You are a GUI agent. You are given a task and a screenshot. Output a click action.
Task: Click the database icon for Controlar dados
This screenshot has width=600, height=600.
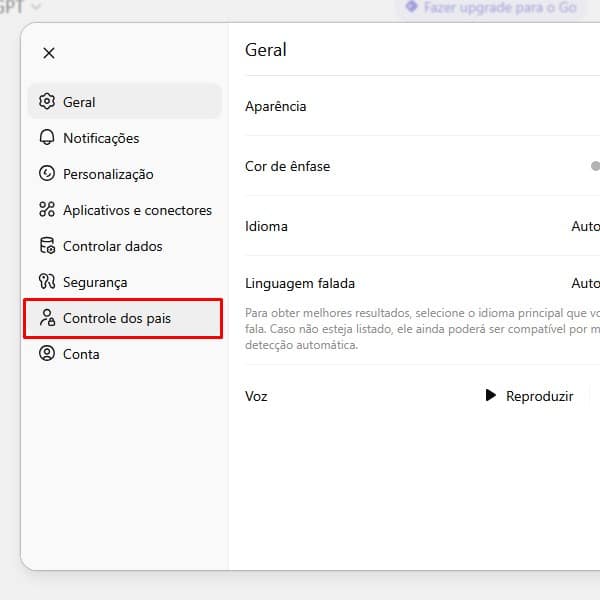(x=47, y=246)
